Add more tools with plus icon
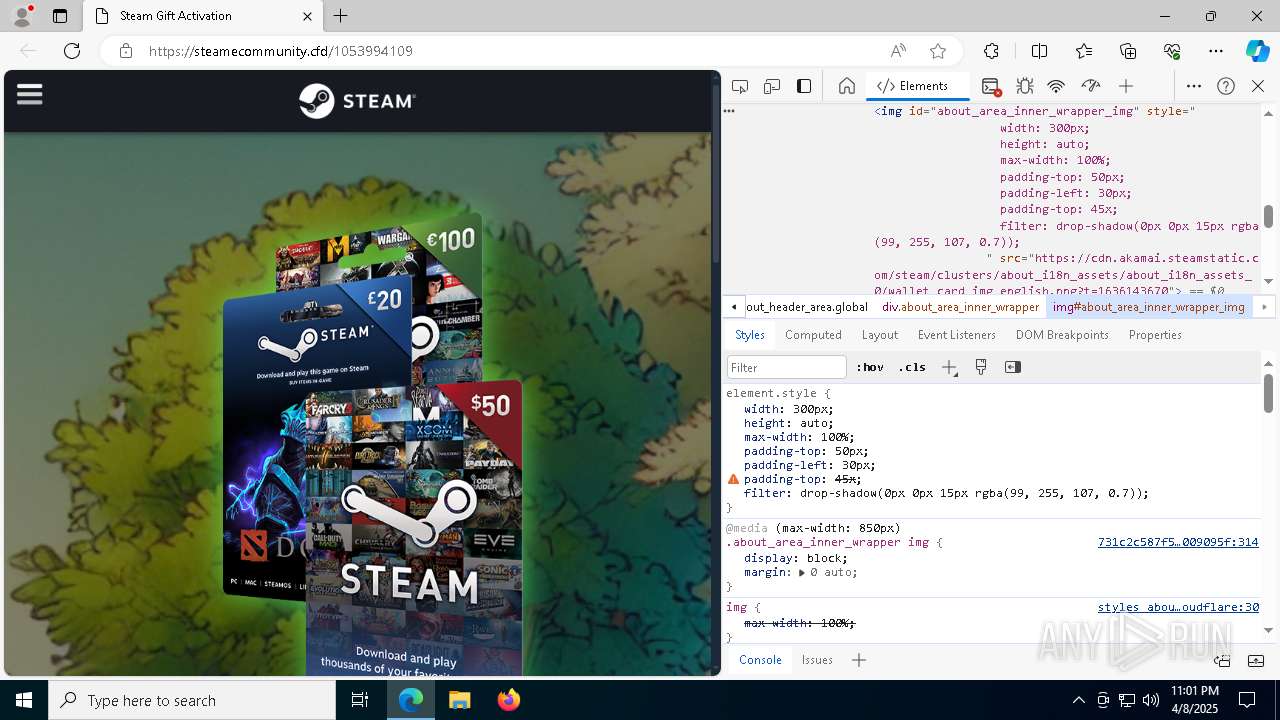Image resolution: width=1280 pixels, height=720 pixels. click(1126, 86)
